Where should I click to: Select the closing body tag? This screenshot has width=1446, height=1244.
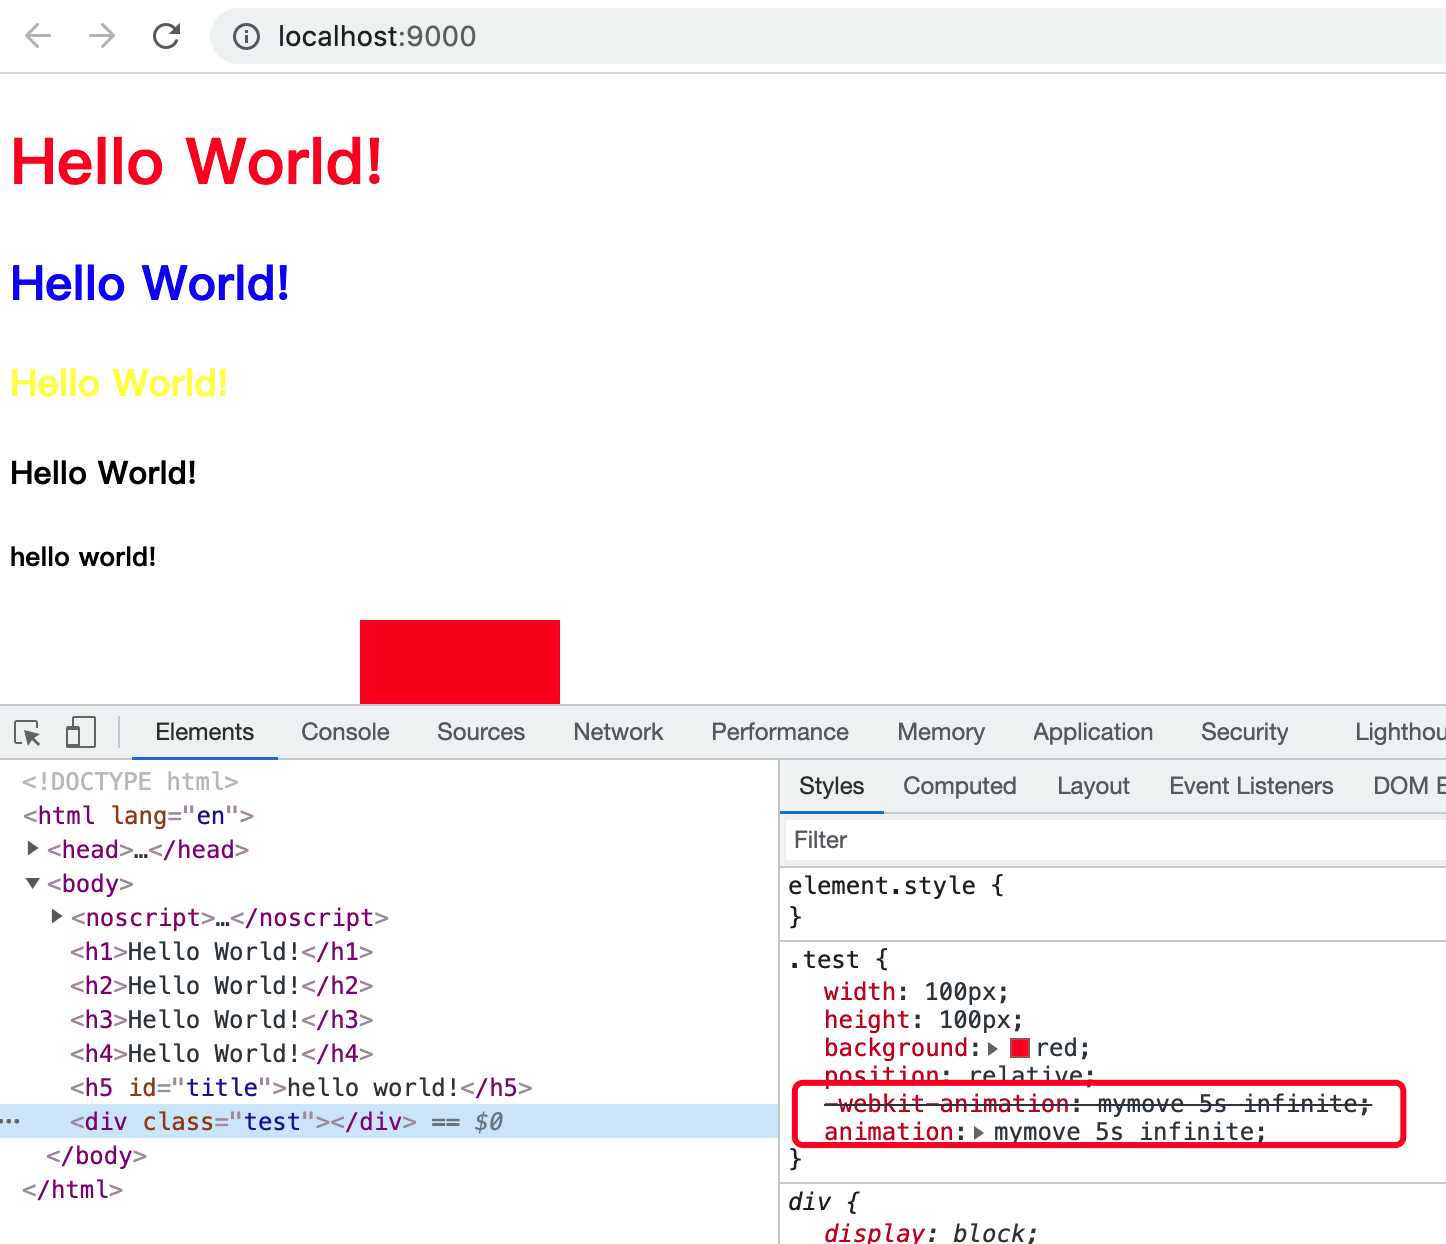(96, 1155)
